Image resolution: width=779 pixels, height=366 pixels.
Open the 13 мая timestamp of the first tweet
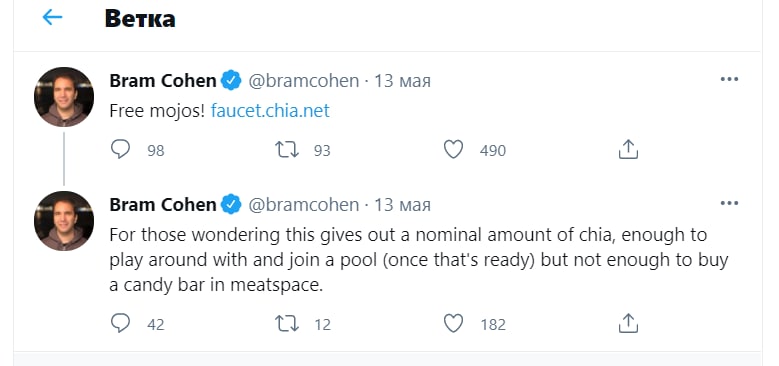coord(402,80)
